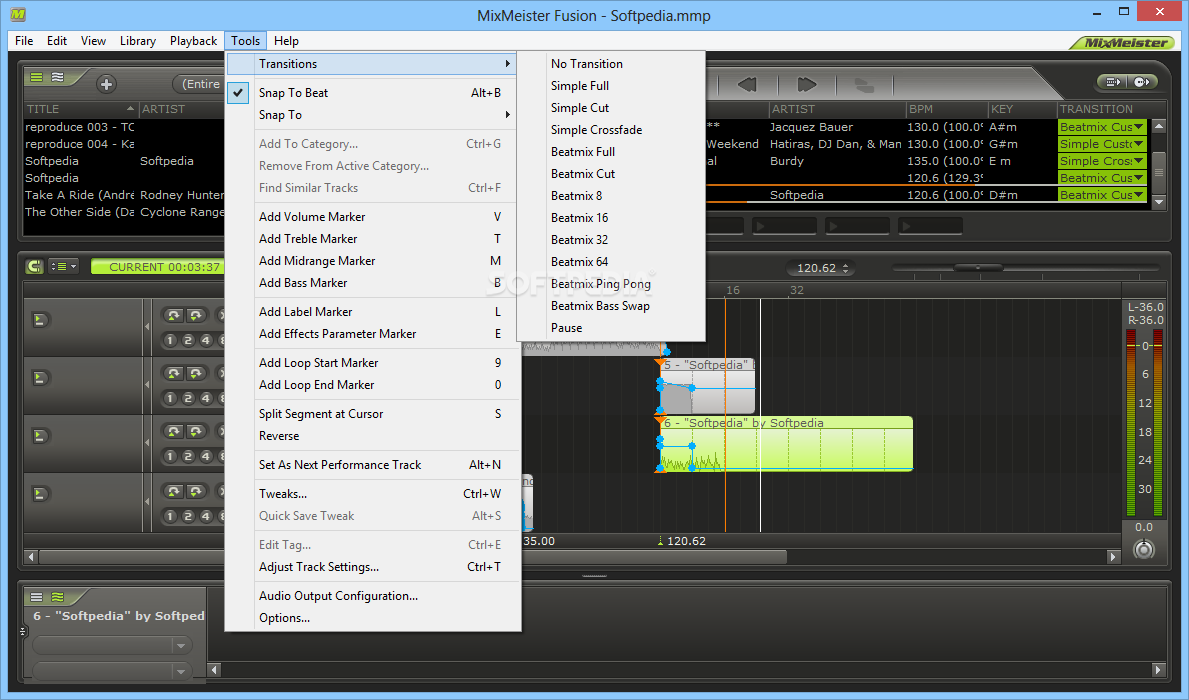Select loop length 1 on fourth track
Viewport: 1189px width, 700px height.
click(x=170, y=516)
